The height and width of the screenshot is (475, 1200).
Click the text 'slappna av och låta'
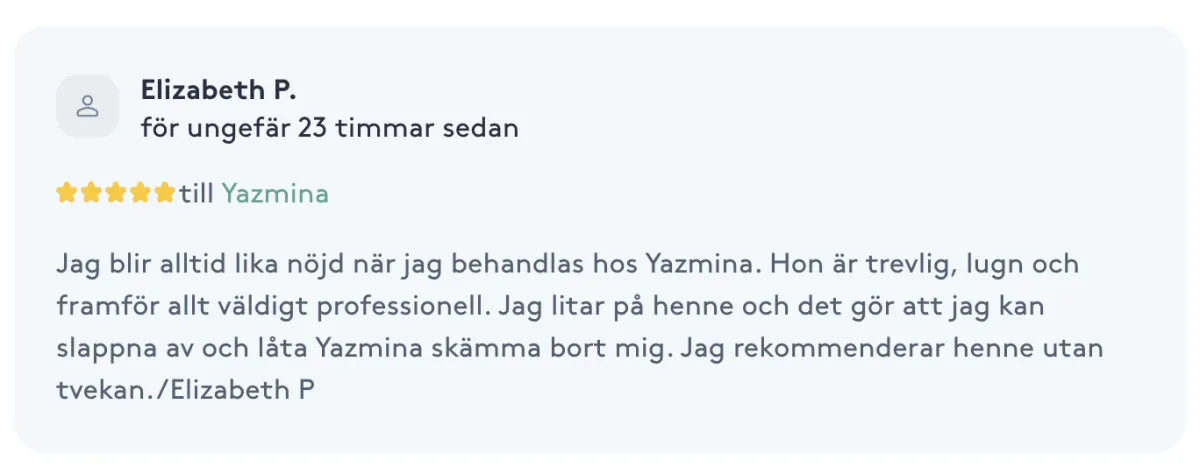coord(183,350)
